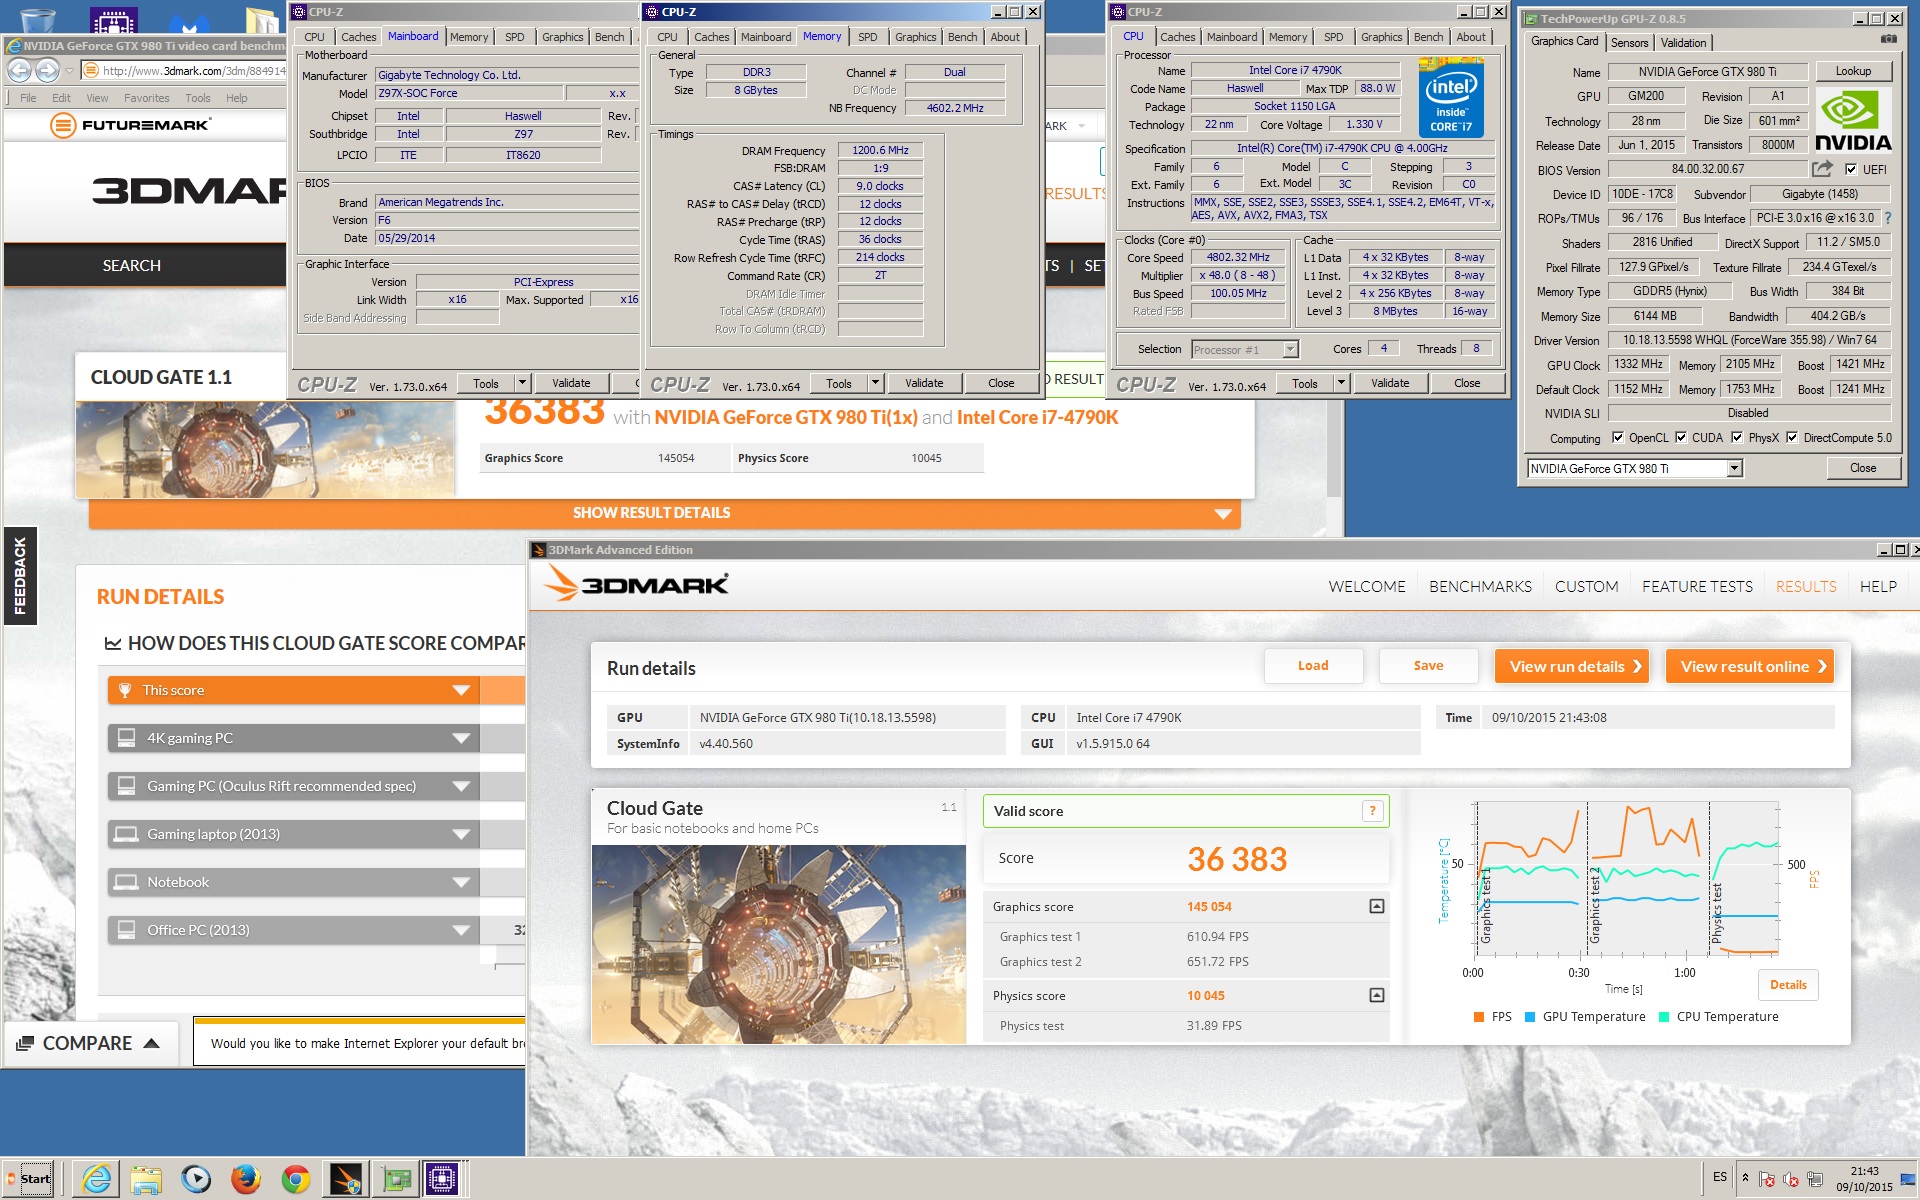Image resolution: width=1920 pixels, height=1200 pixels.
Task: Click the Valid score help question mark icon
Action: 1372,811
